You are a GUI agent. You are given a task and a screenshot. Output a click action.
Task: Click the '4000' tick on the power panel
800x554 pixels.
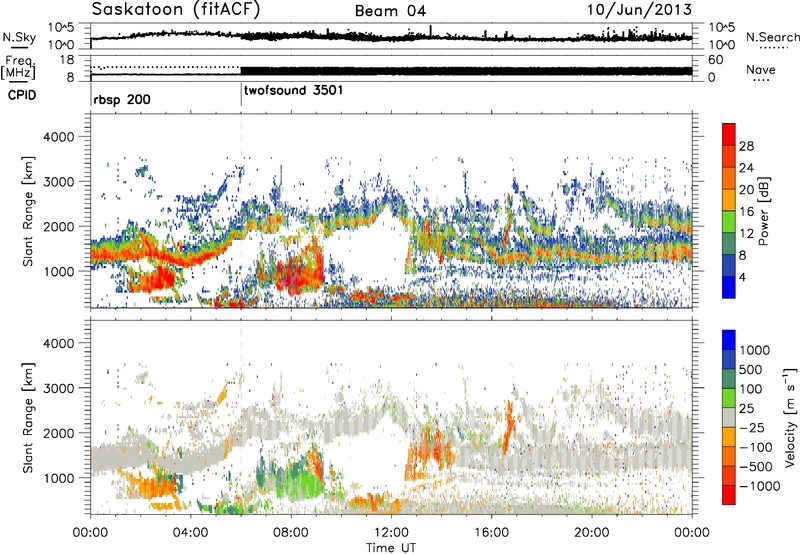[58, 137]
